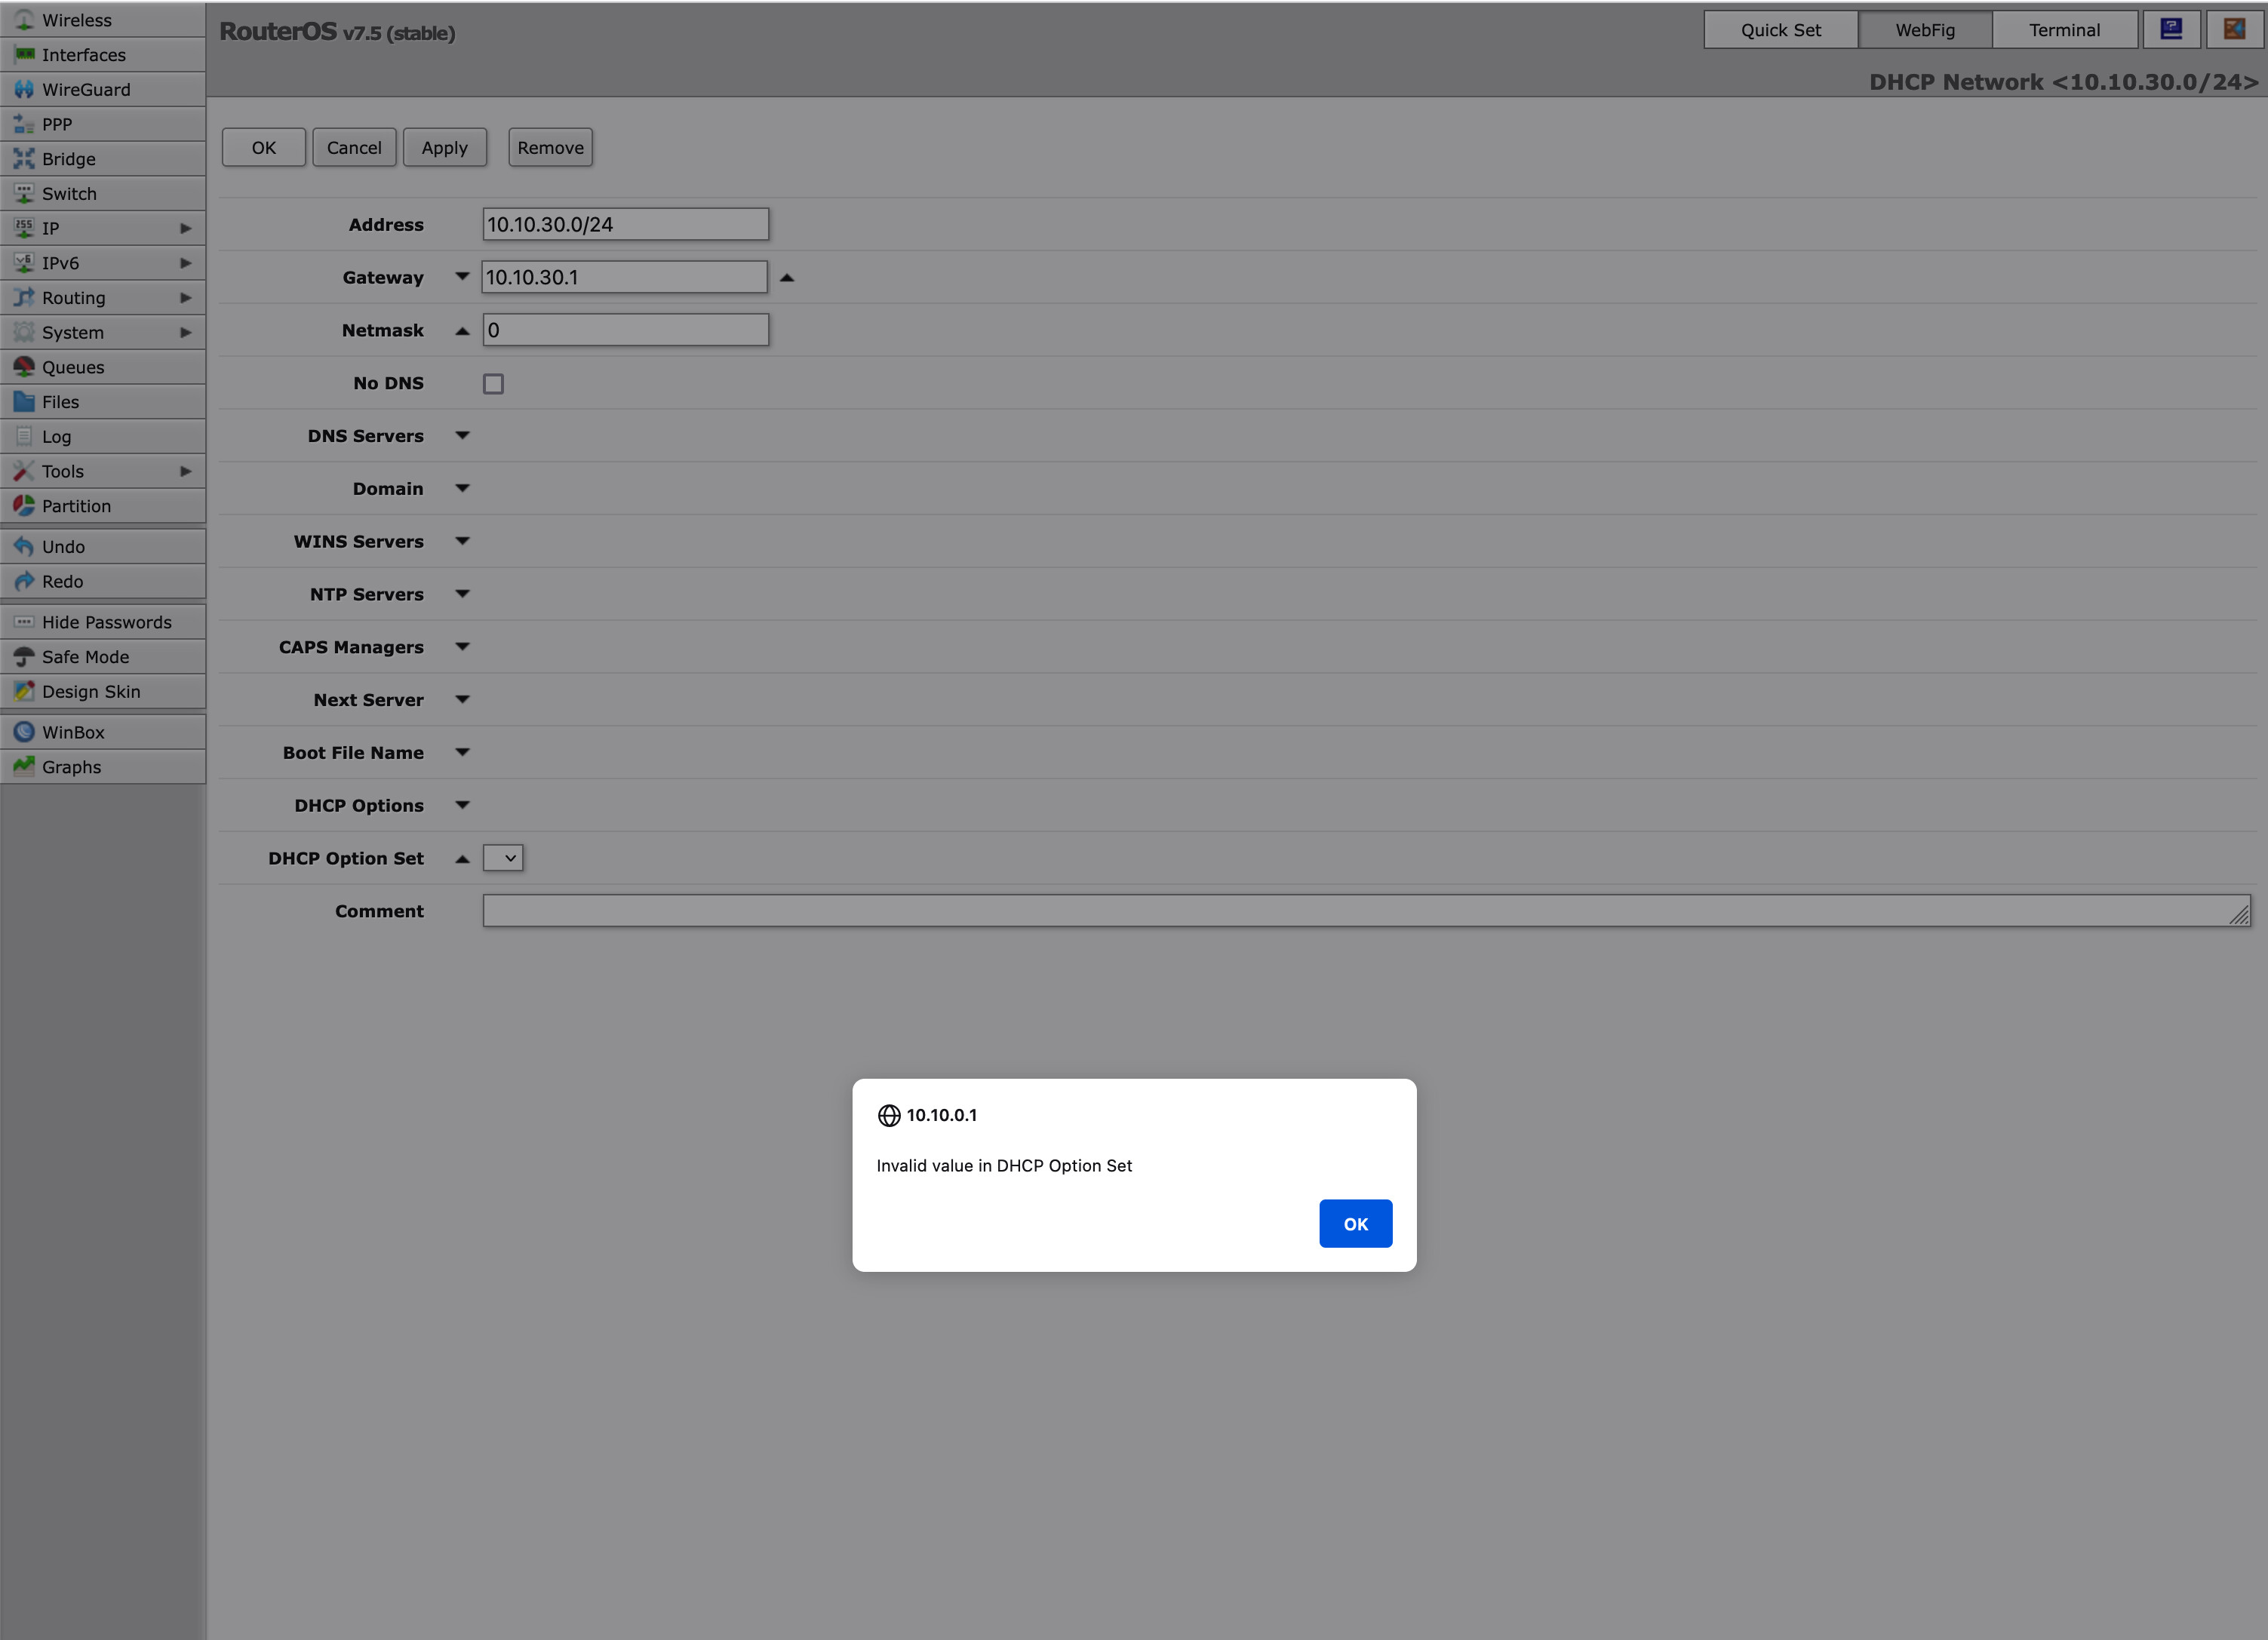Expand the DHCP Options field
2268x1640 pixels.
(x=462, y=805)
